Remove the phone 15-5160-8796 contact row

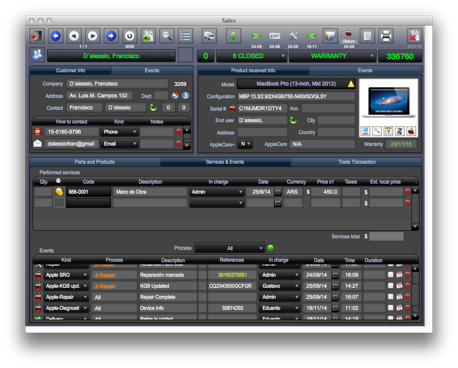point(179,132)
